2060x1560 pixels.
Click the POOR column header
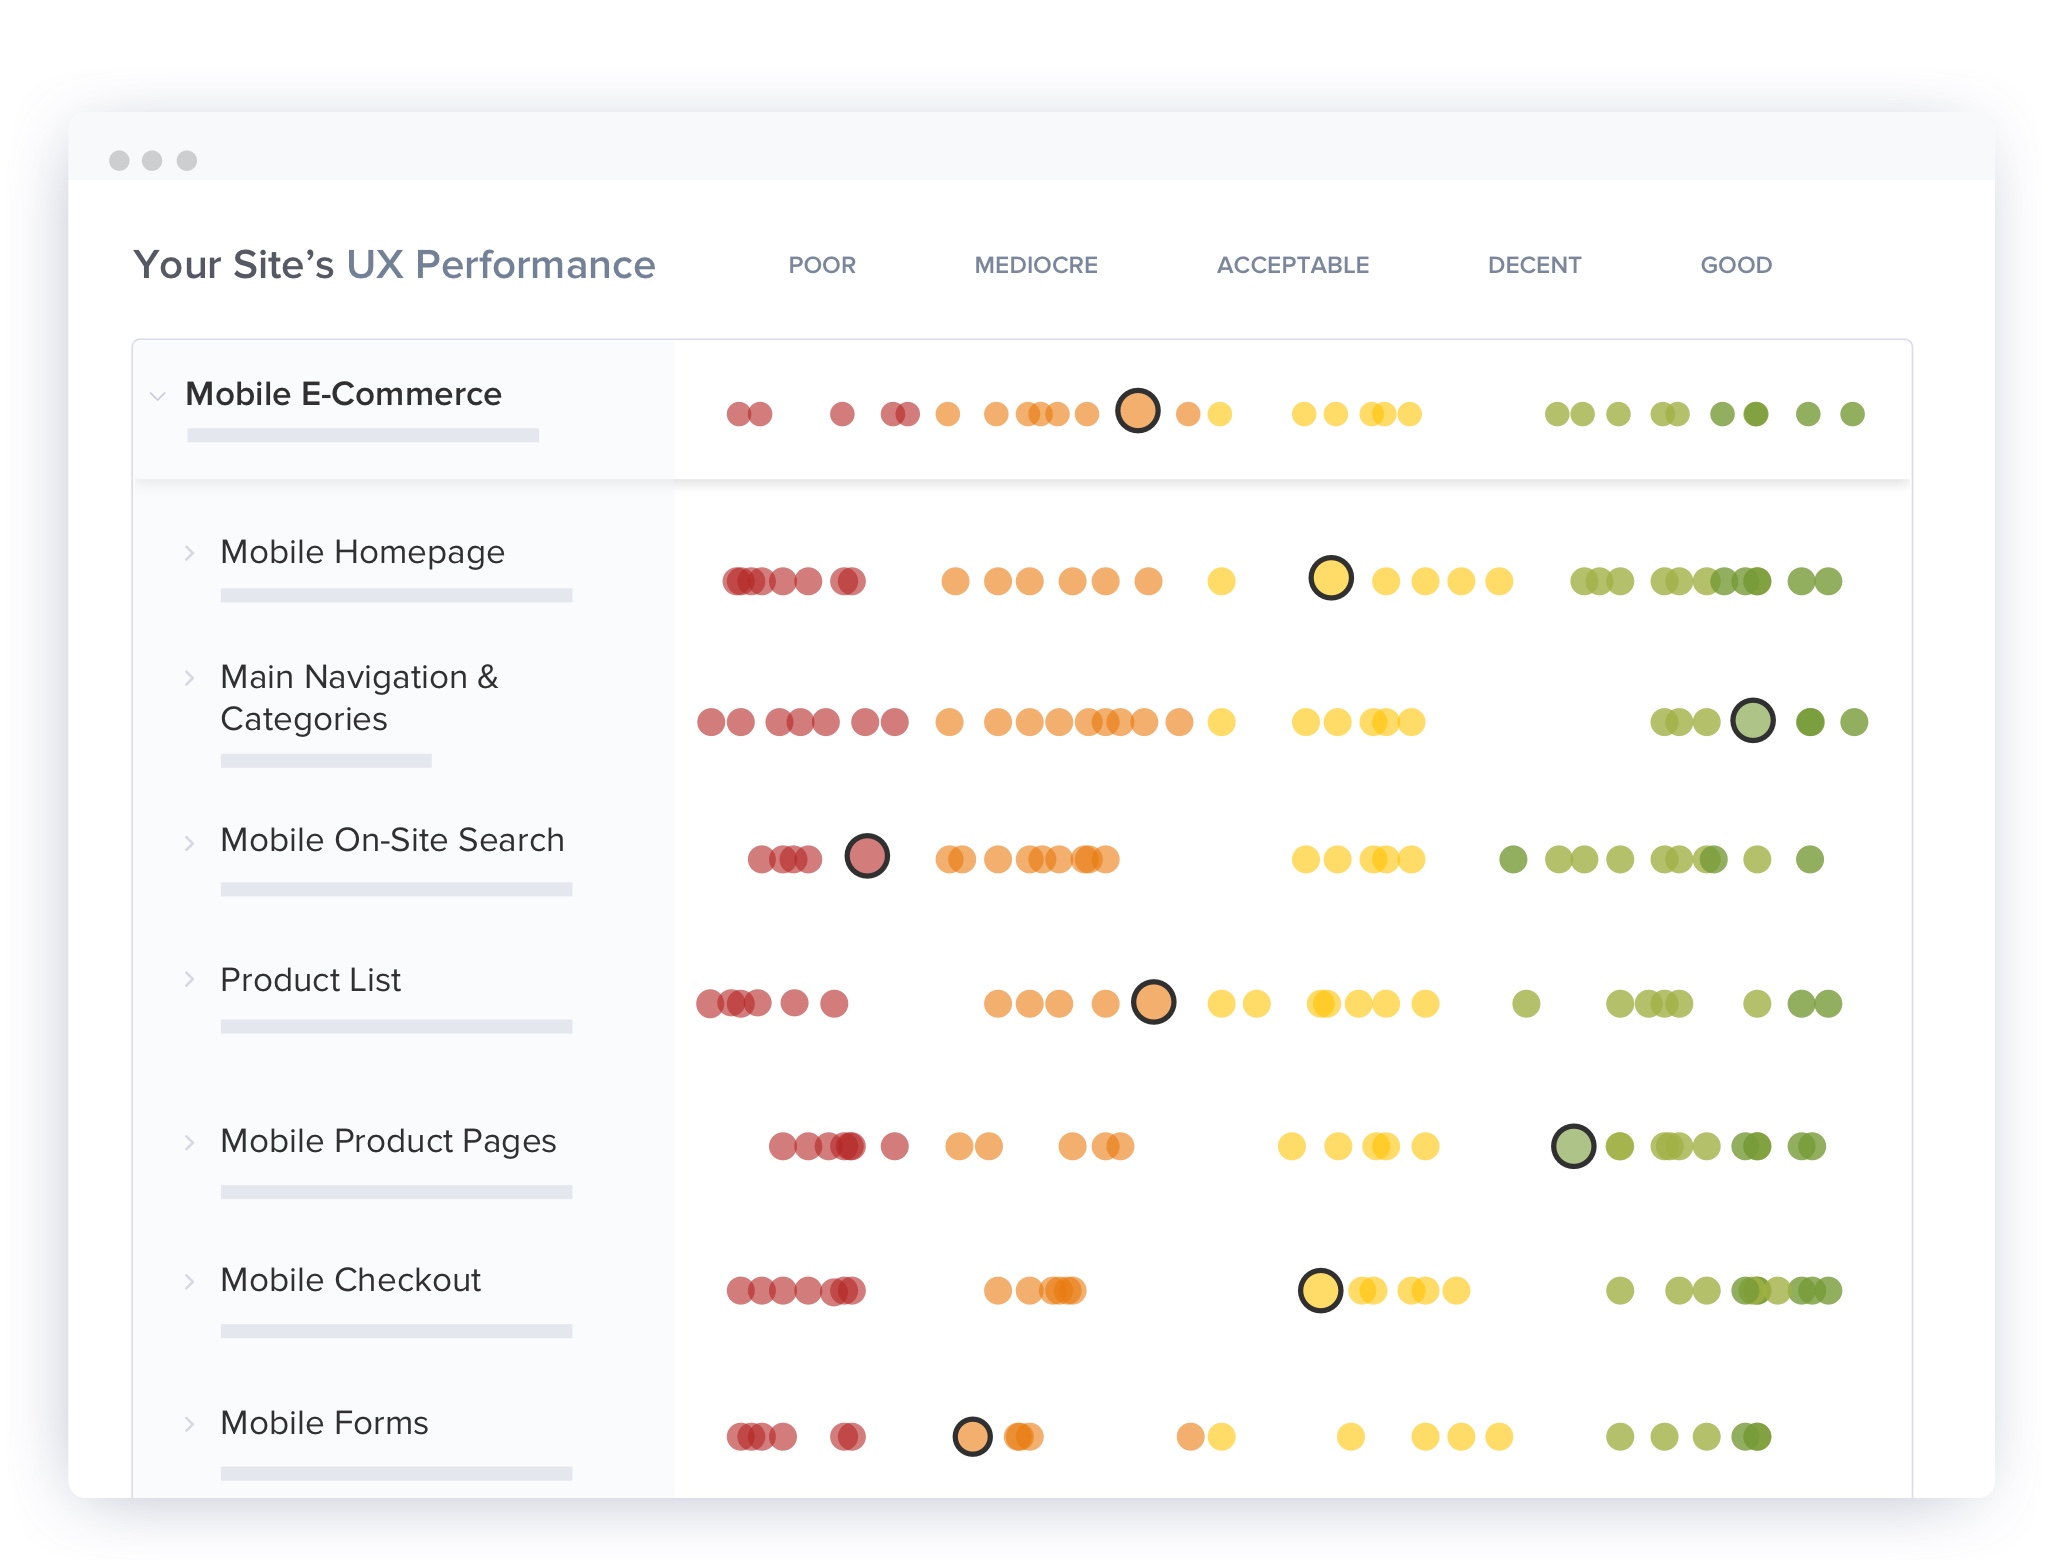click(821, 265)
